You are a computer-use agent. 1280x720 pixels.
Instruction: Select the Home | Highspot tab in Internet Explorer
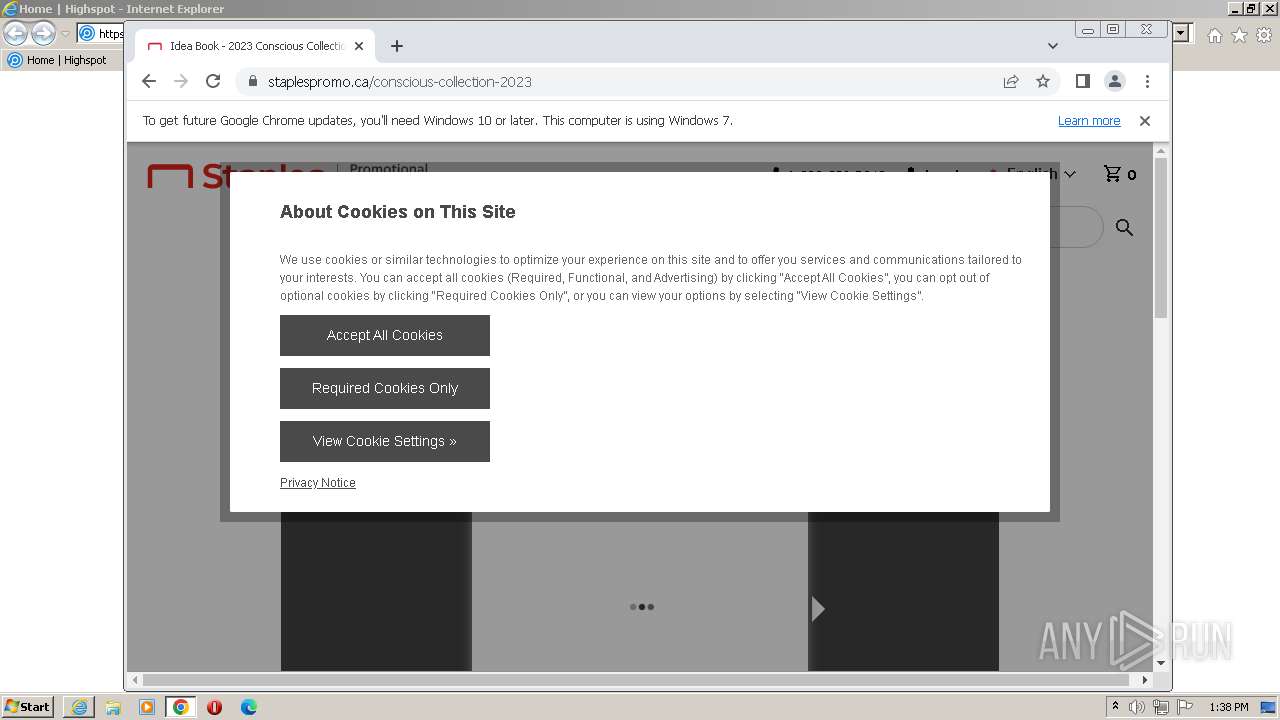tap(58, 60)
